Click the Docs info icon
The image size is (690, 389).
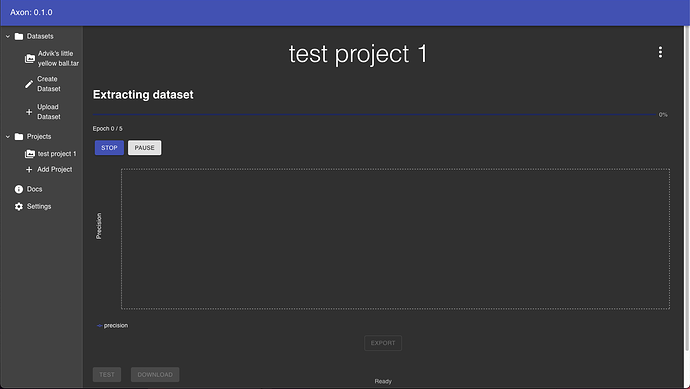pyautogui.click(x=18, y=189)
